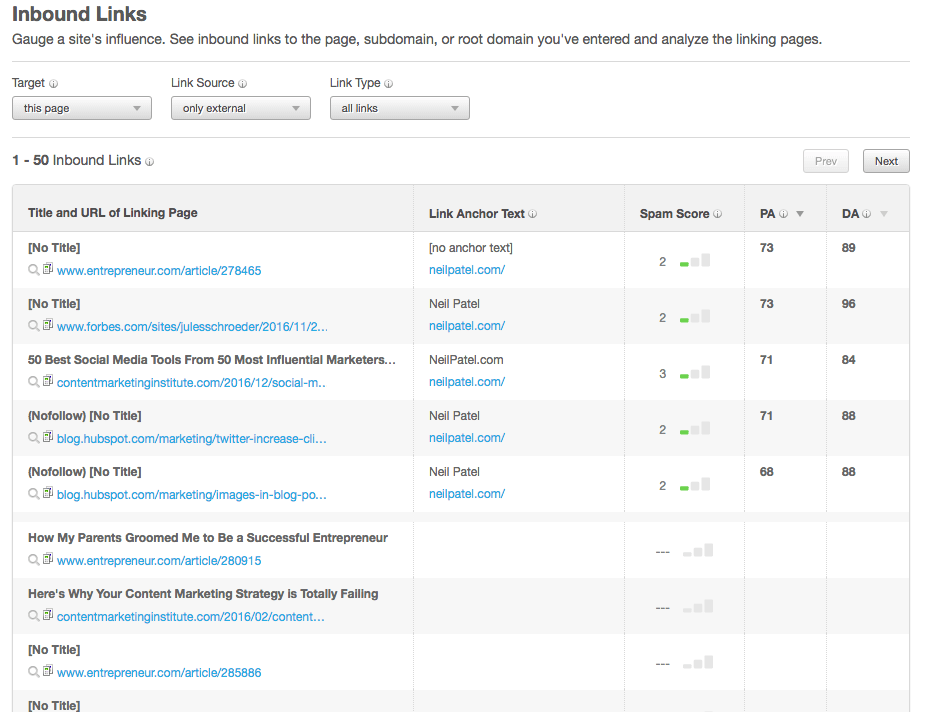Click PA value 68 in hubspot images row

pos(767,472)
